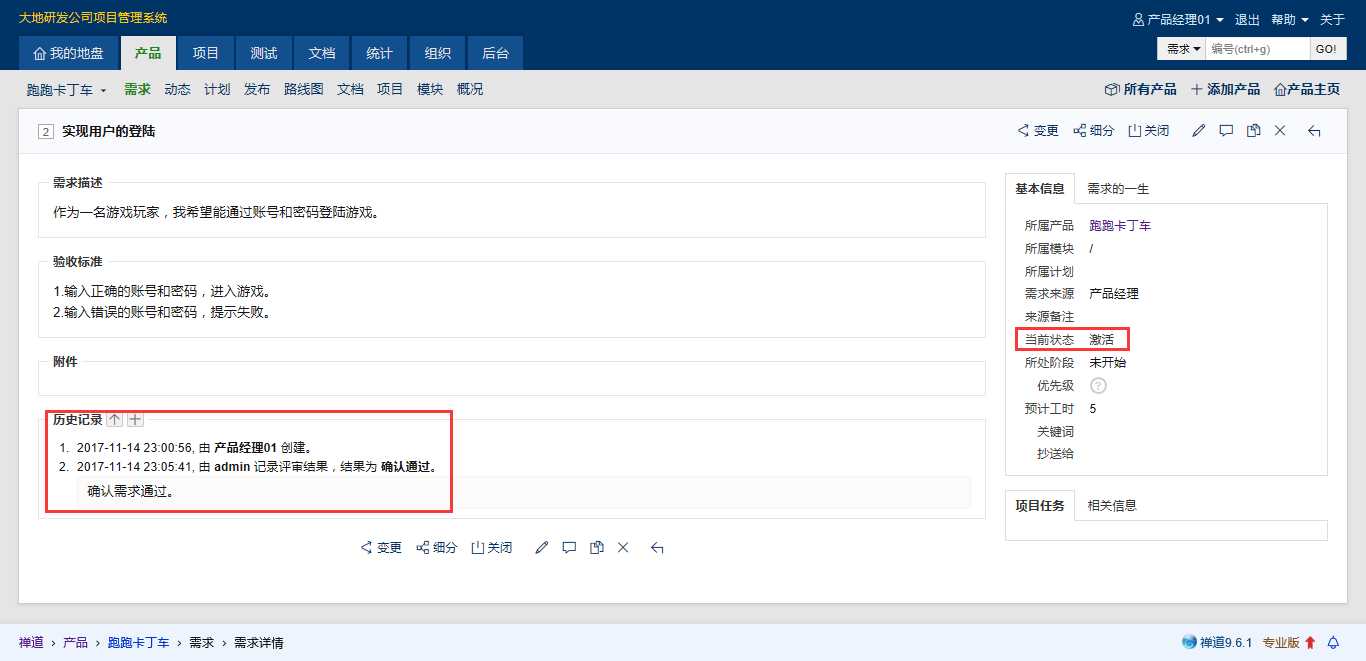Switch to the 项目 main tab

coord(206,53)
